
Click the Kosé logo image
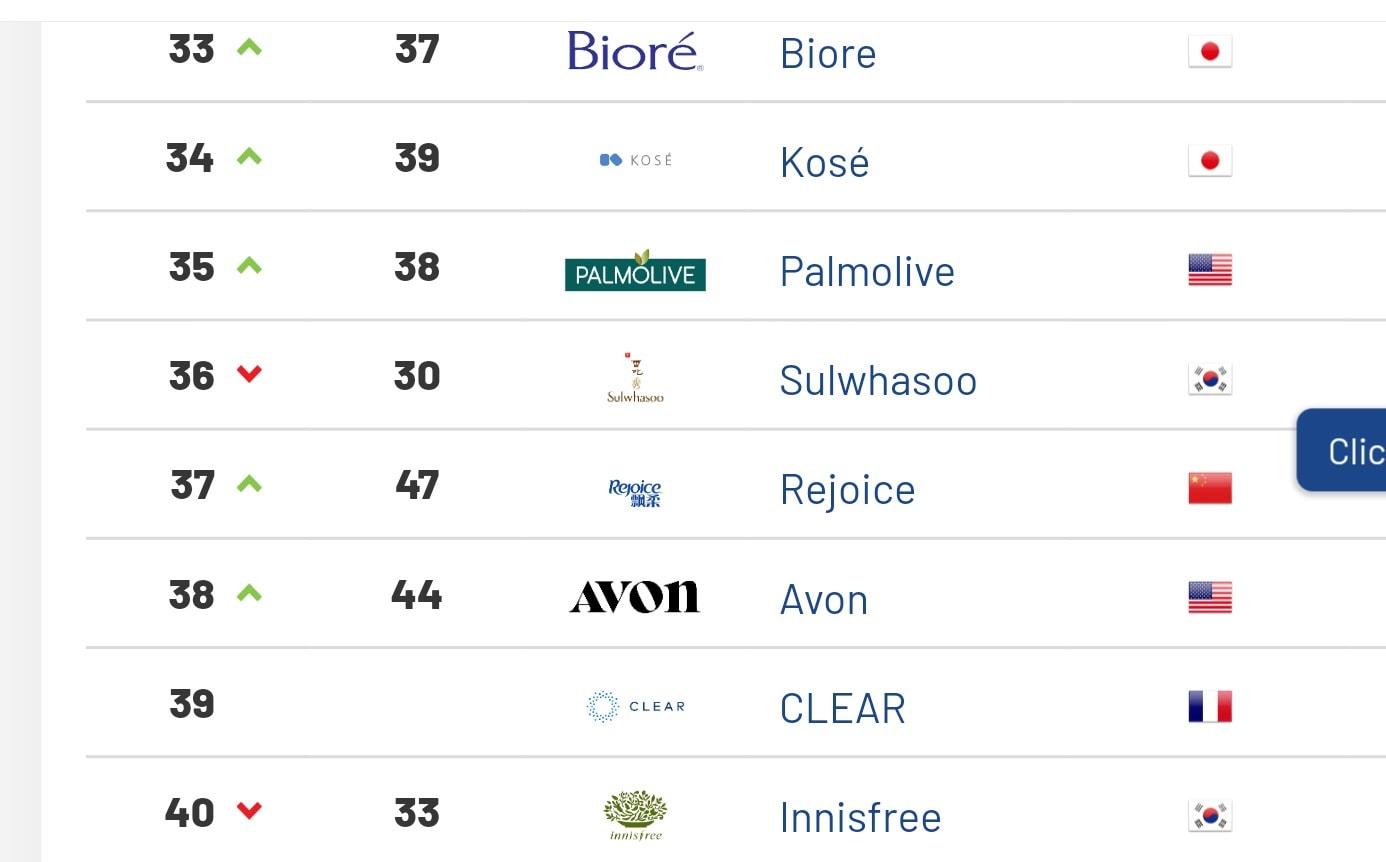635,160
